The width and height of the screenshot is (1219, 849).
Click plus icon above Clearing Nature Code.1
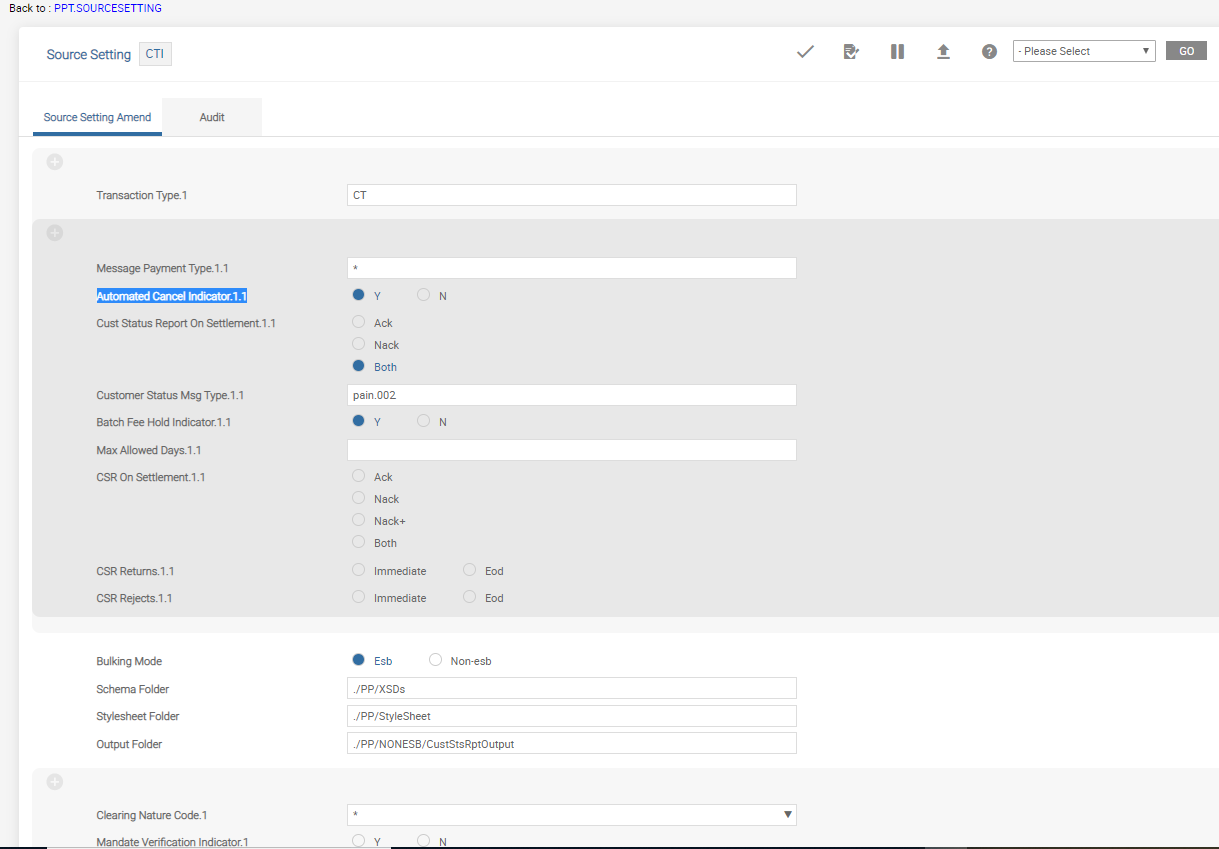tap(55, 782)
